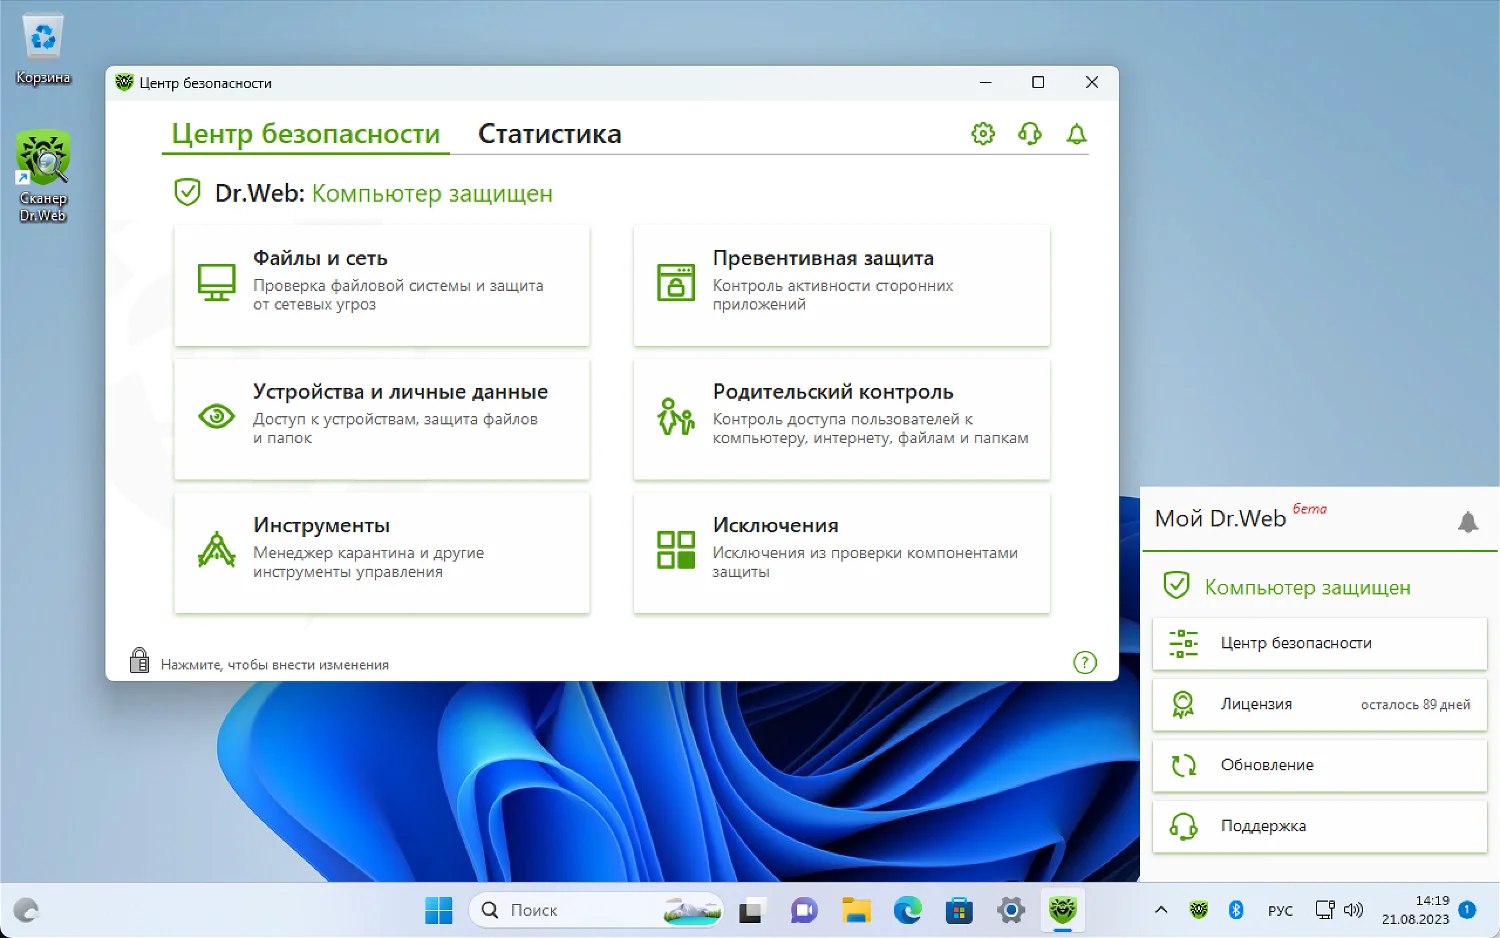Click the sliders icon next to Центр безопасности
This screenshot has width=1500, height=938.
click(1183, 643)
